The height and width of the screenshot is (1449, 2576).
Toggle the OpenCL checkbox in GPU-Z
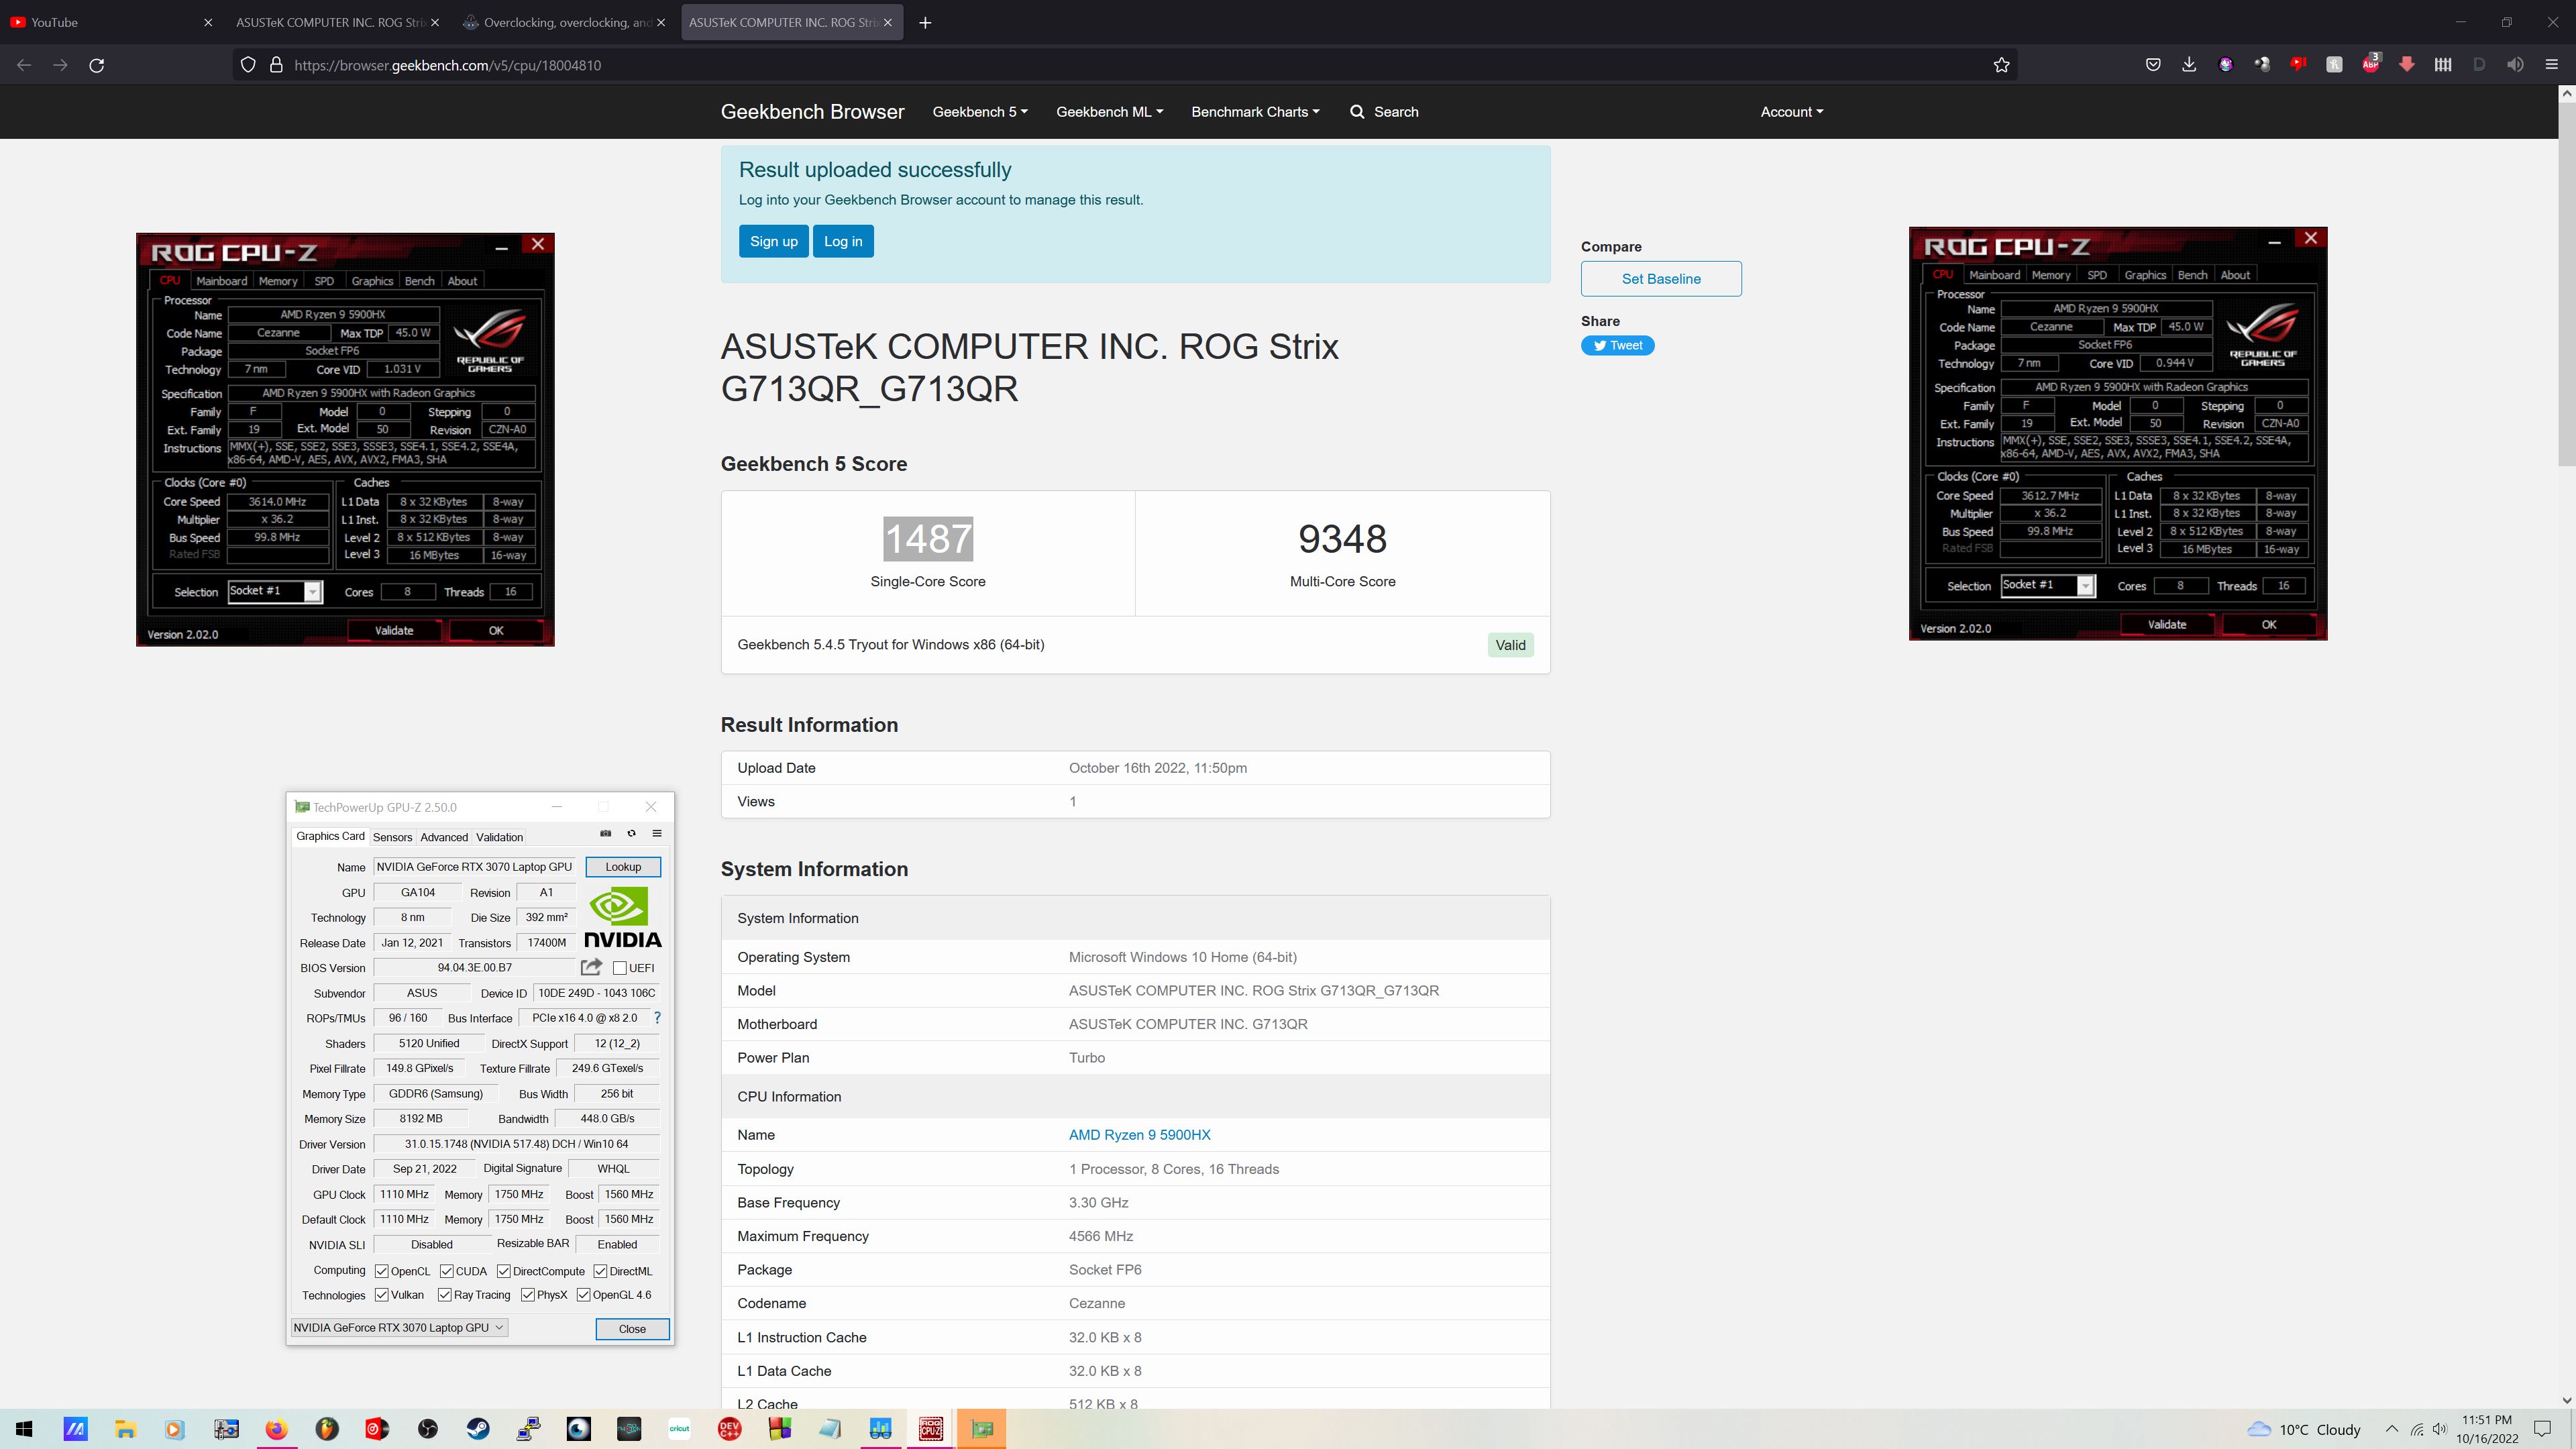(x=381, y=1271)
